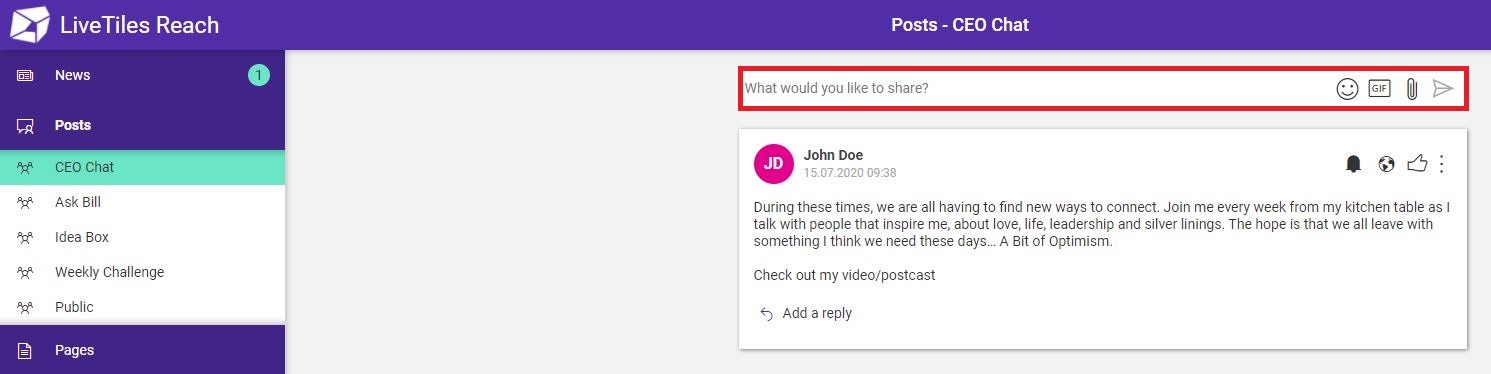Screen dimensions: 1491x374
Task: Click the group icon beside Public
Action: pos(26,308)
